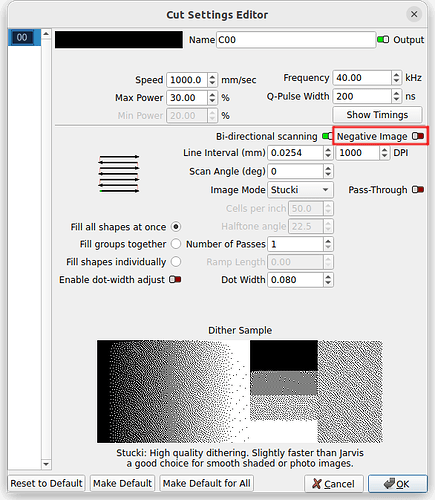Click Make Default for All
This screenshot has width=435, height=500.
pos(207,483)
